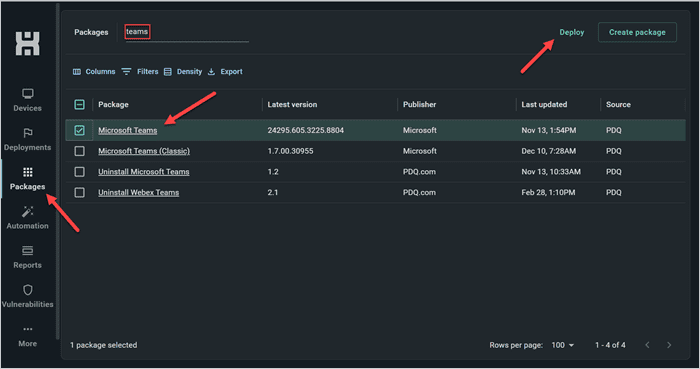Open the Automation wand icon
This screenshot has width=700, height=369.
[28, 211]
